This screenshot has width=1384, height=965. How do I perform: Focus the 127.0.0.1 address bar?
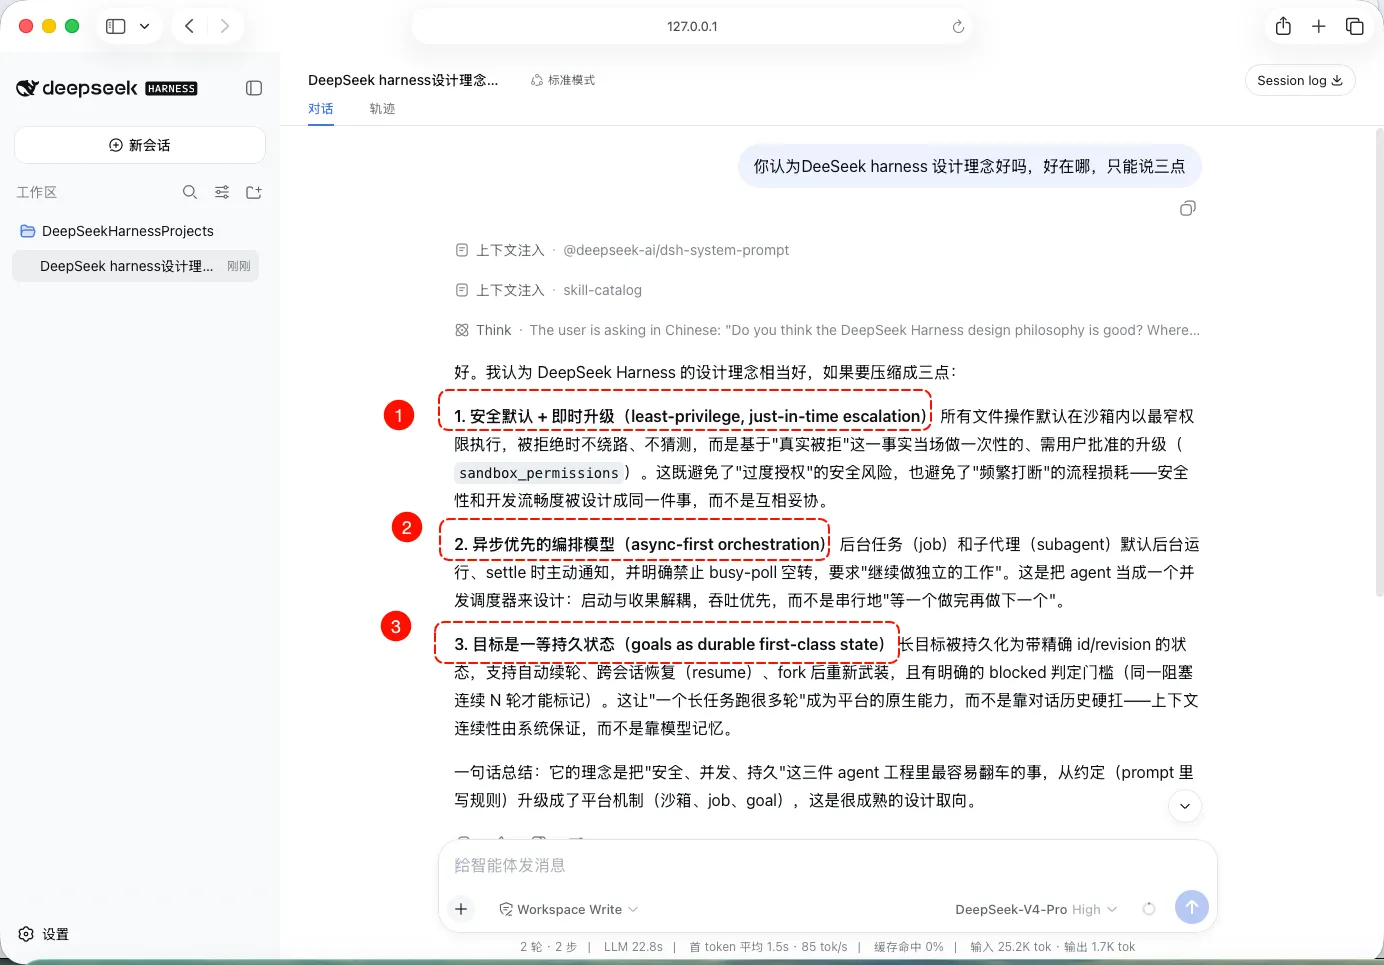pyautogui.click(x=692, y=27)
